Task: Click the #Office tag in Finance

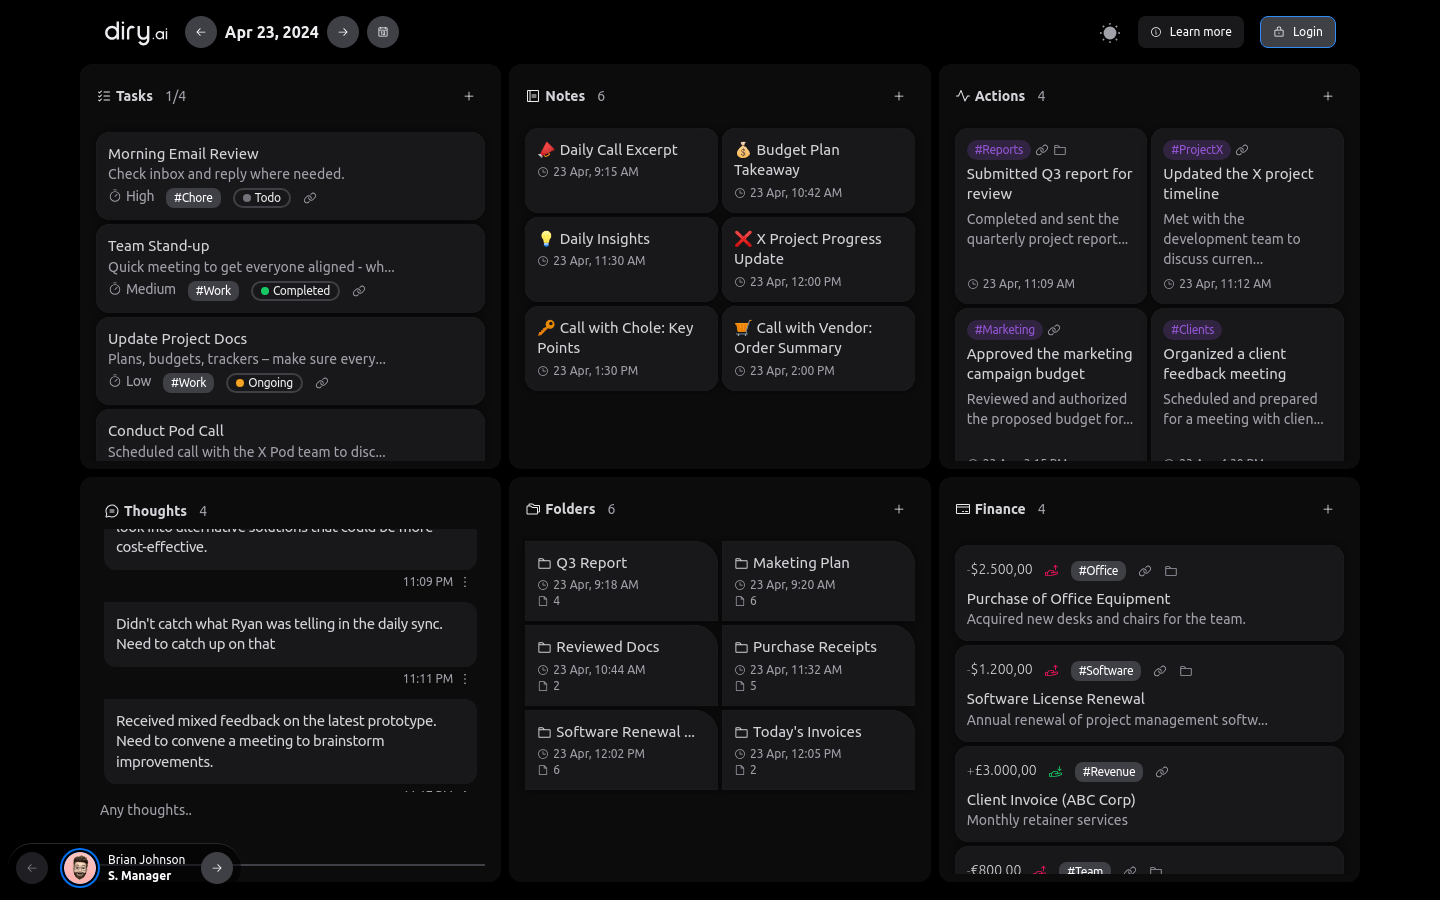Action: click(1098, 571)
